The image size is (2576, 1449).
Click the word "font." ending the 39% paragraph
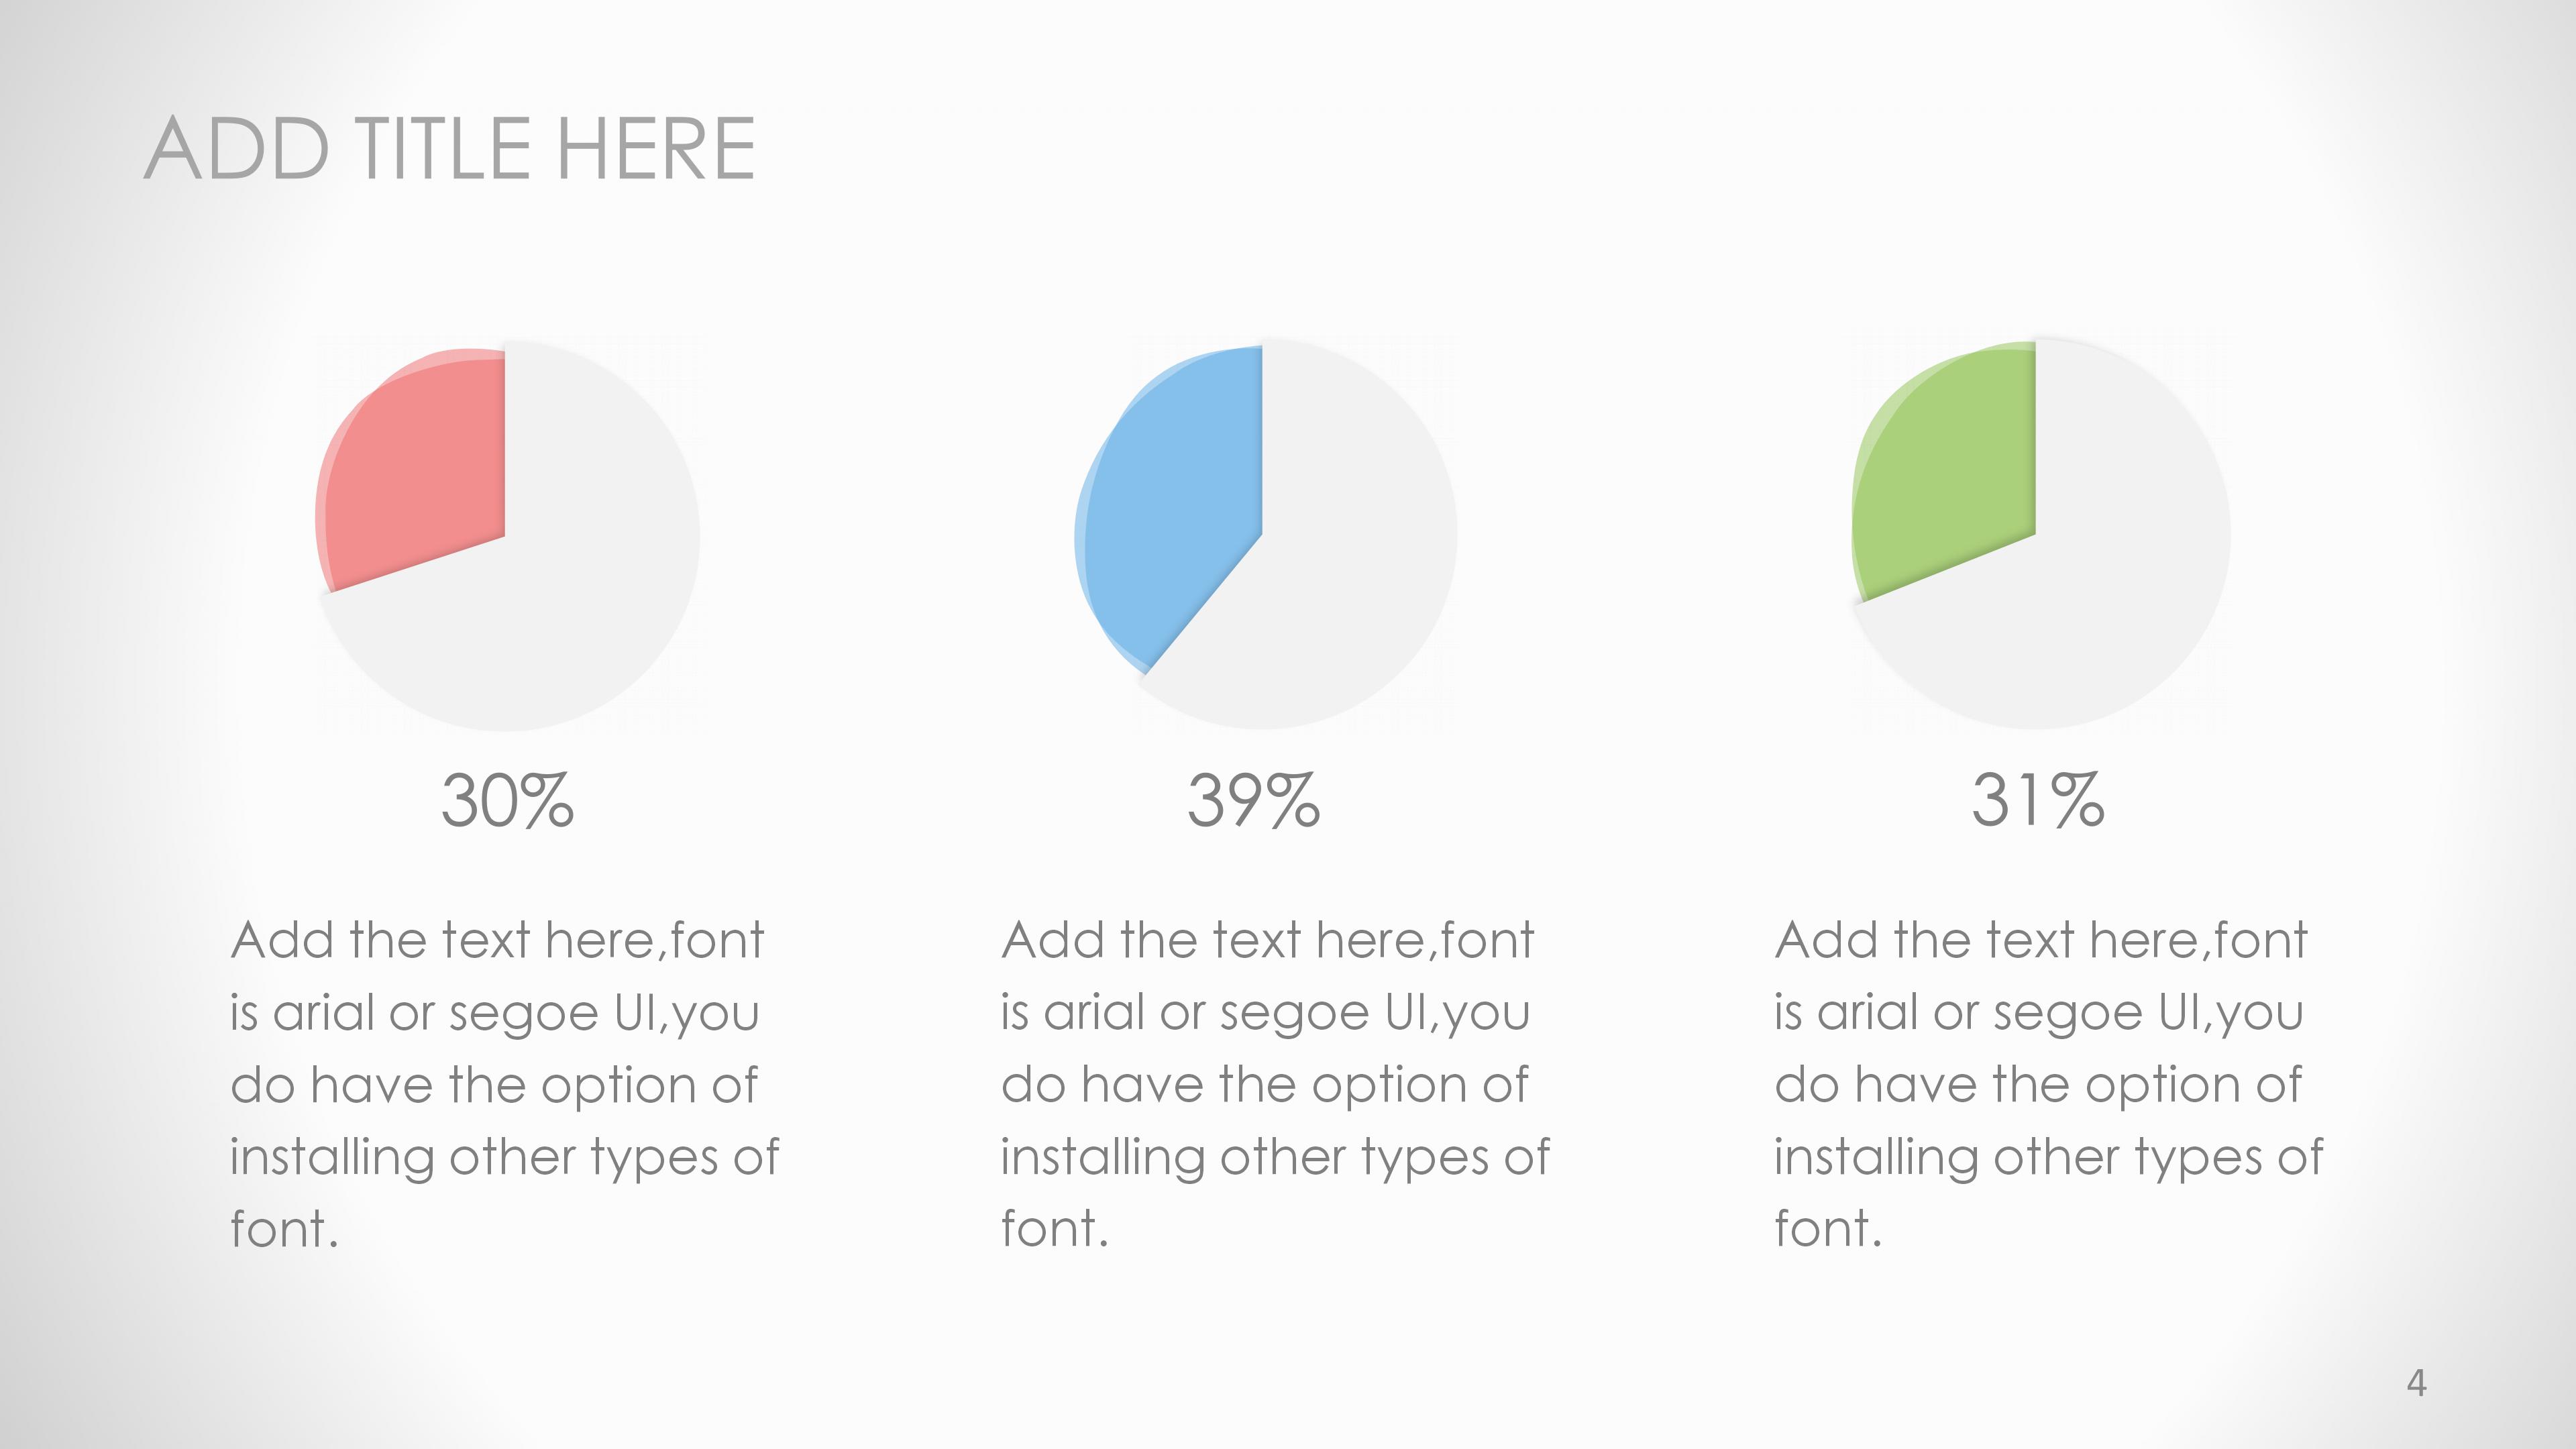tap(1055, 1229)
